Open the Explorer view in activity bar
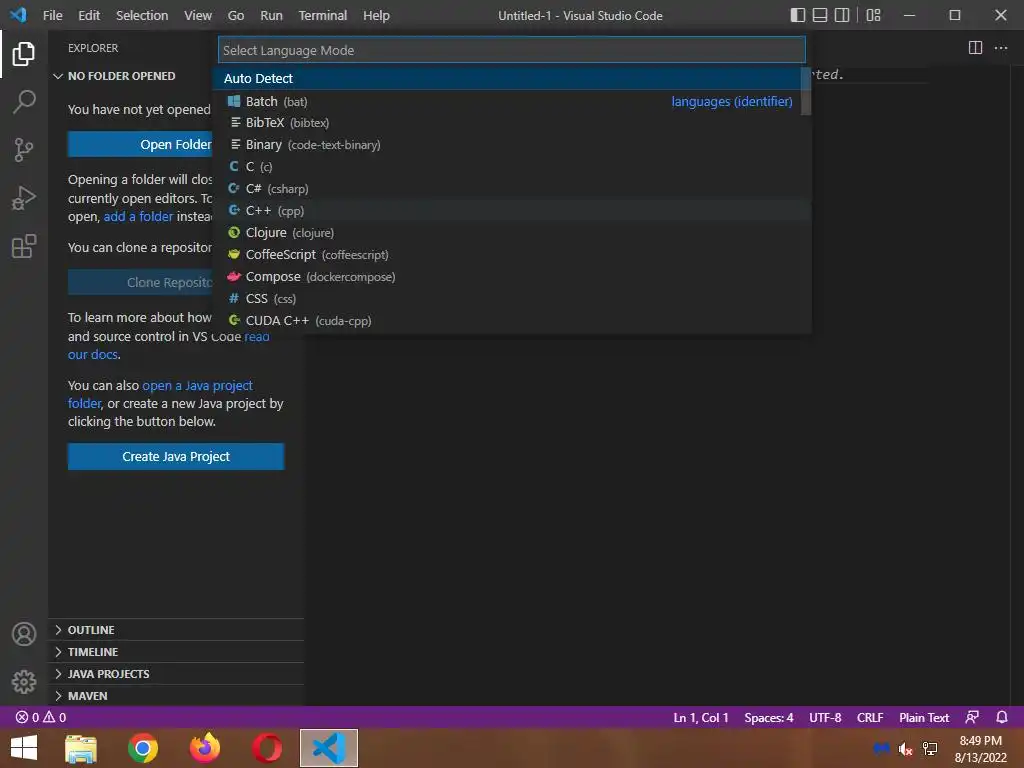Image resolution: width=1024 pixels, height=768 pixels. 24,54
